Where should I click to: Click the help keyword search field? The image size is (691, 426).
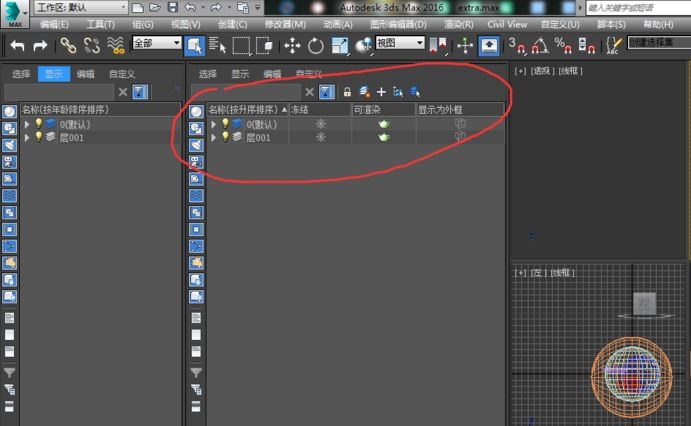coord(639,8)
